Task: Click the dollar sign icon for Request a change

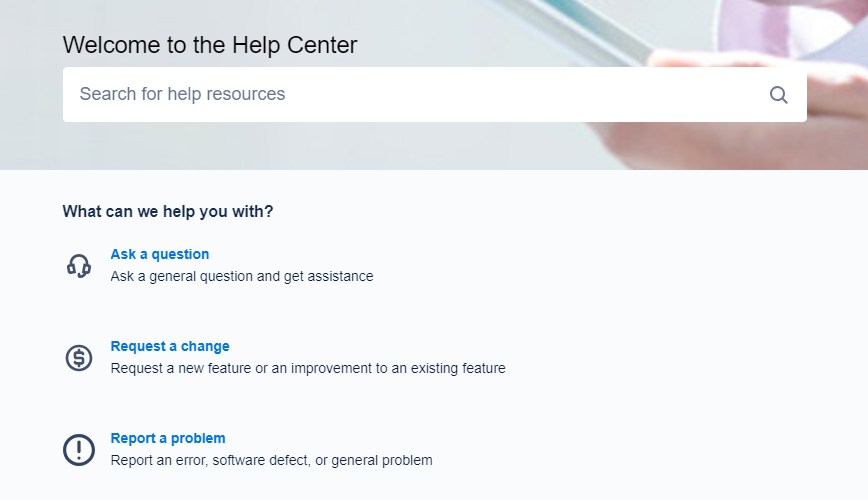Action: [x=79, y=357]
